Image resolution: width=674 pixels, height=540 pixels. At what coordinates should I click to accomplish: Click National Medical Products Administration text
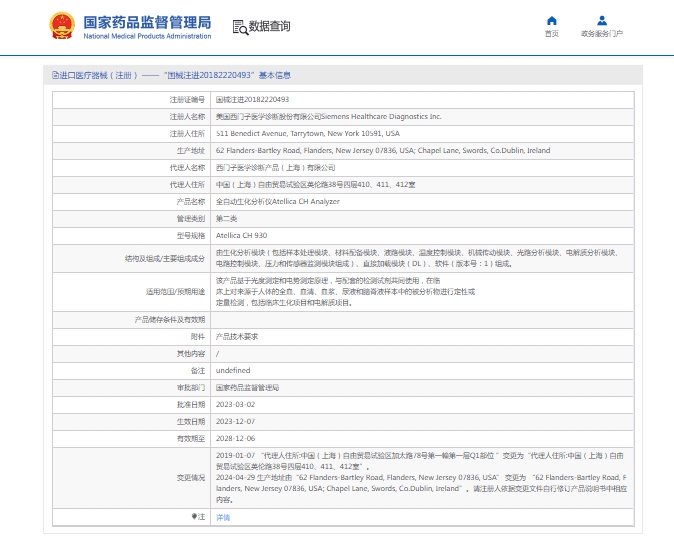(147, 36)
